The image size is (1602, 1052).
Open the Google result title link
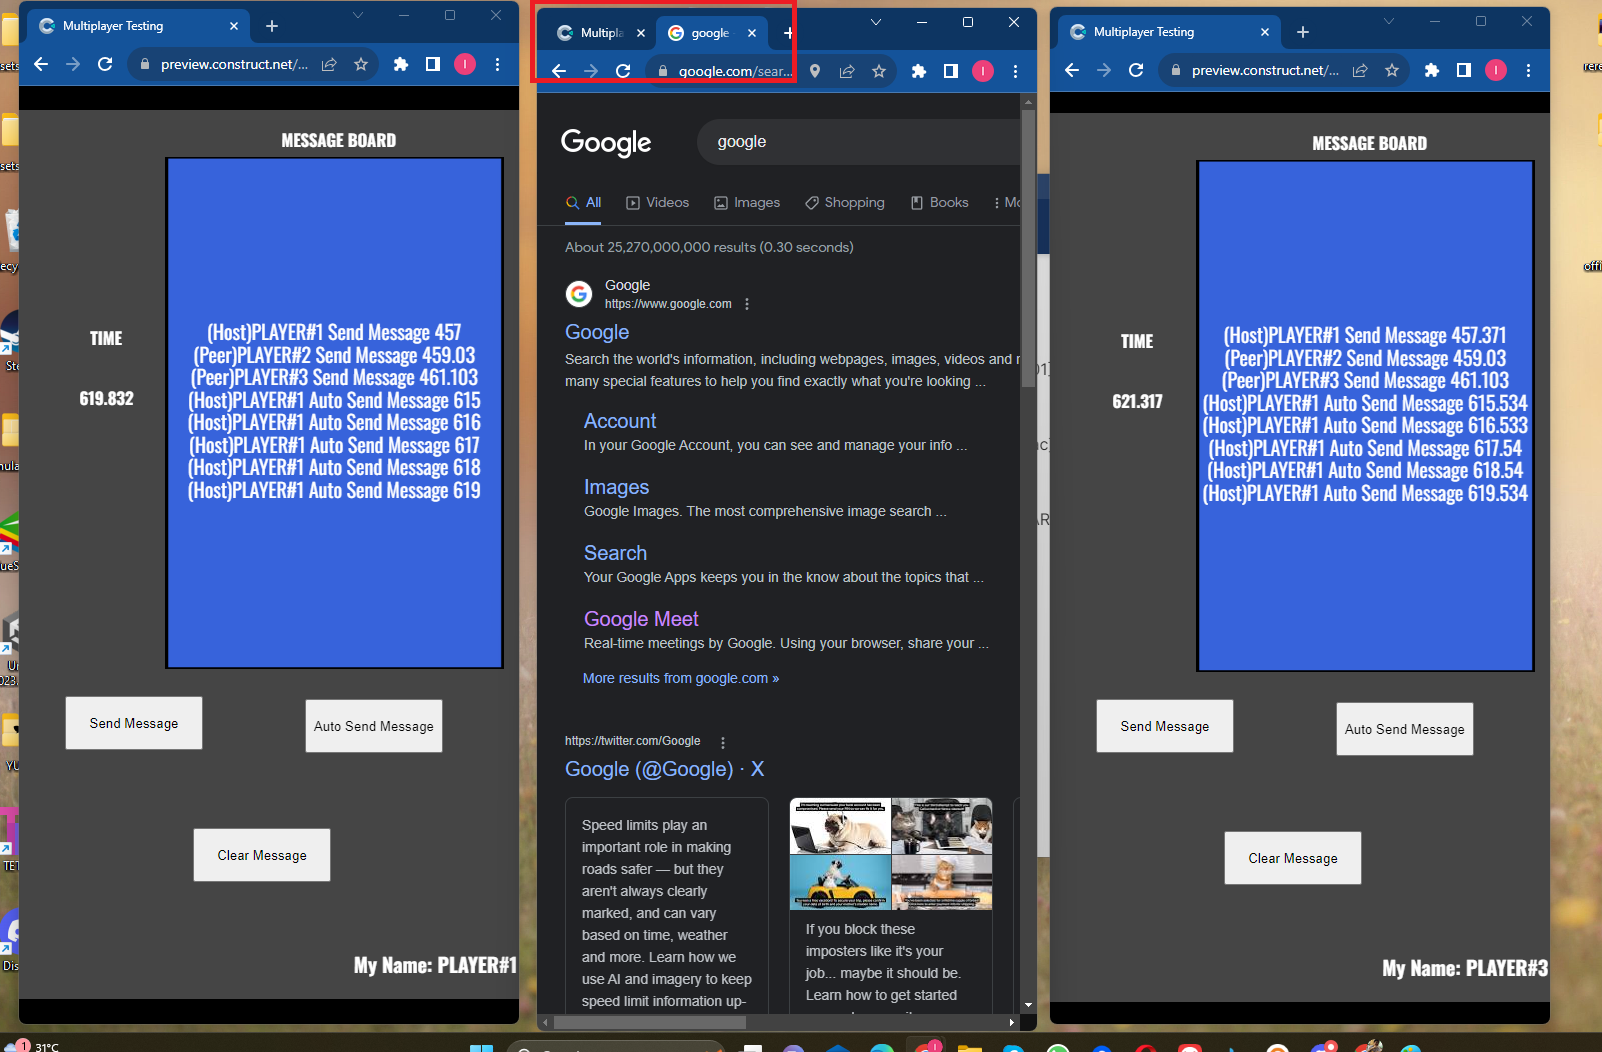coord(597,332)
